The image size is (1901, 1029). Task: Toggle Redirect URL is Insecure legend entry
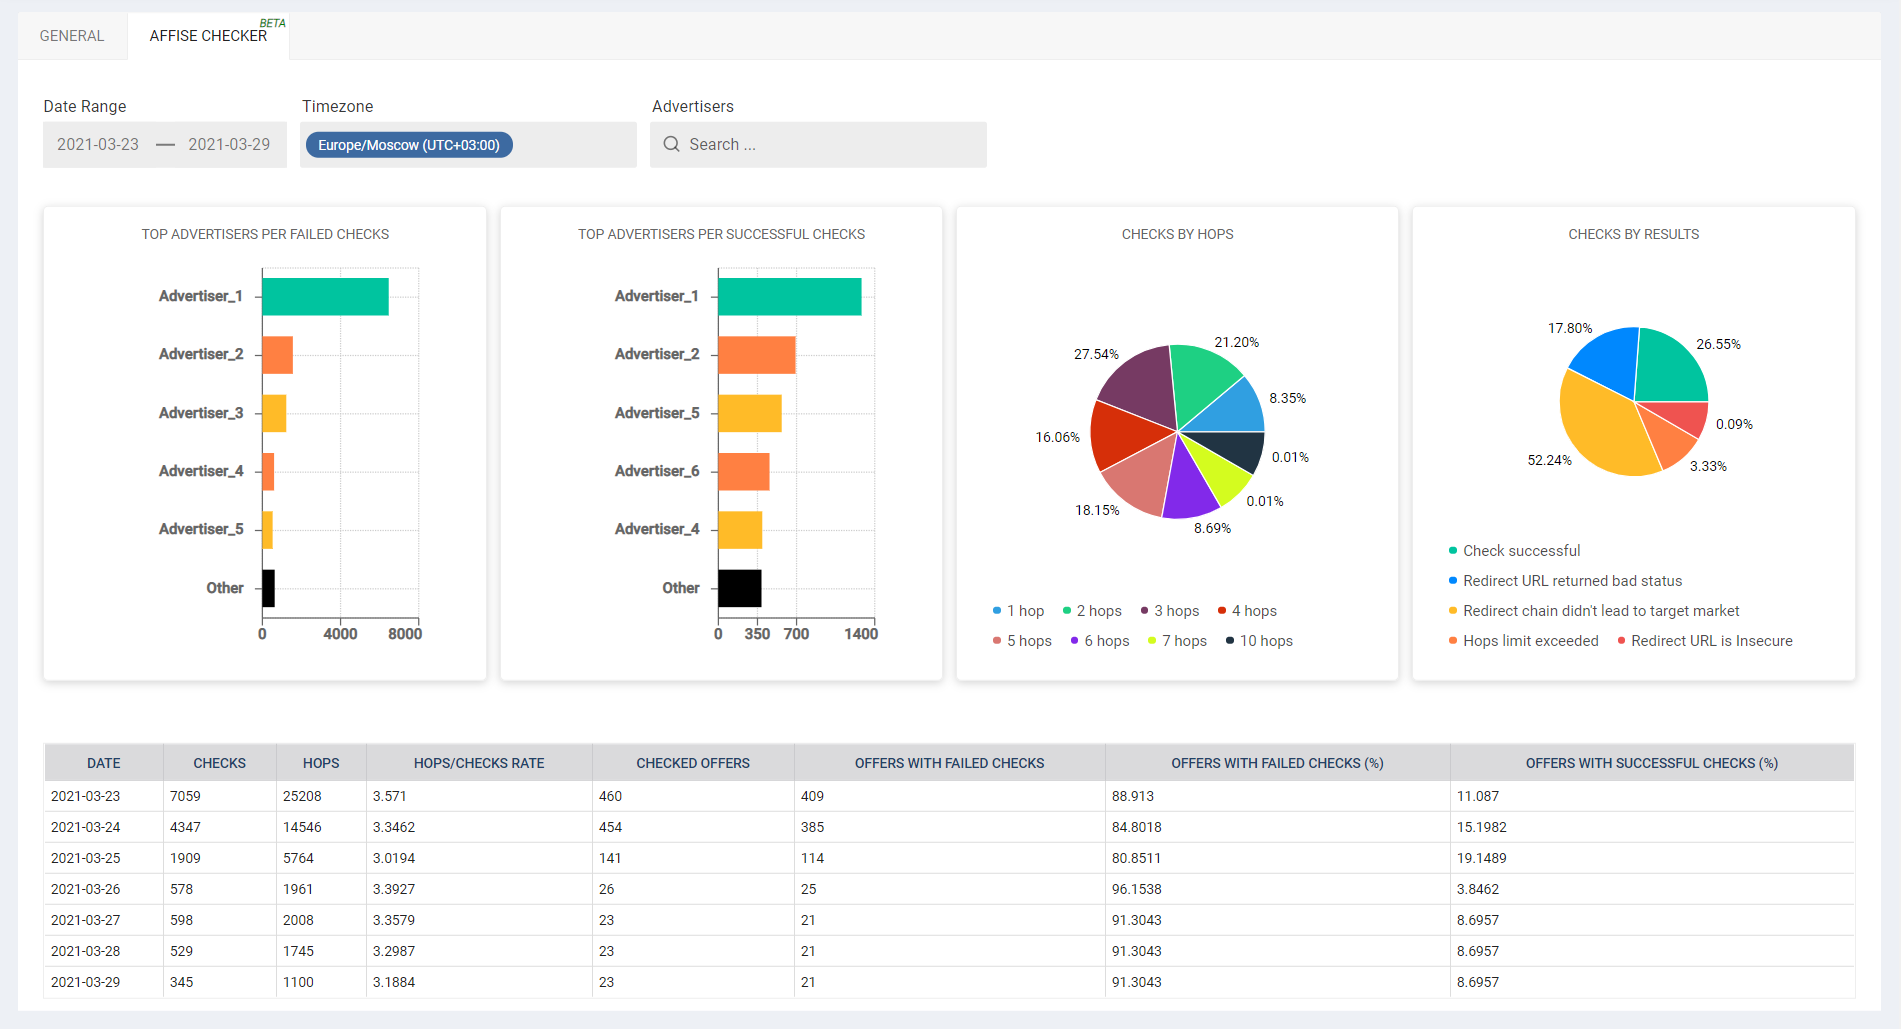click(1704, 641)
